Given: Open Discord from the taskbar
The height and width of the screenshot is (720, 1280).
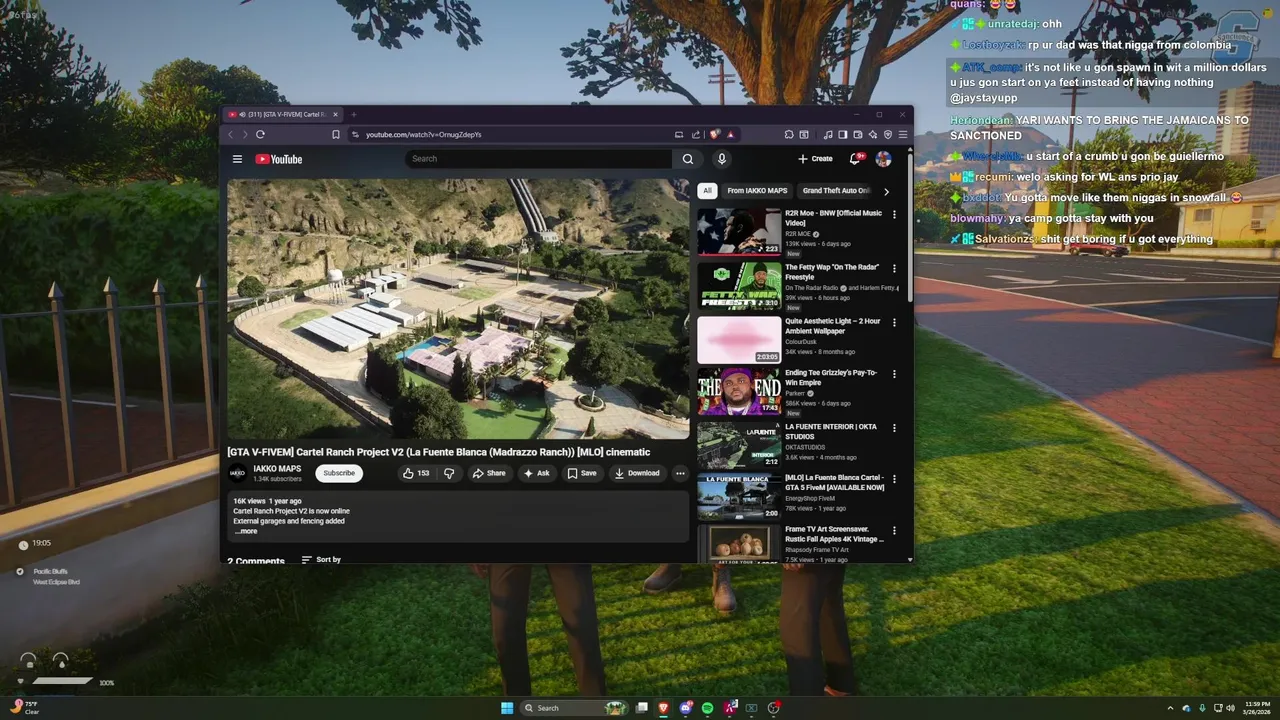Looking at the screenshot, I should 685,708.
